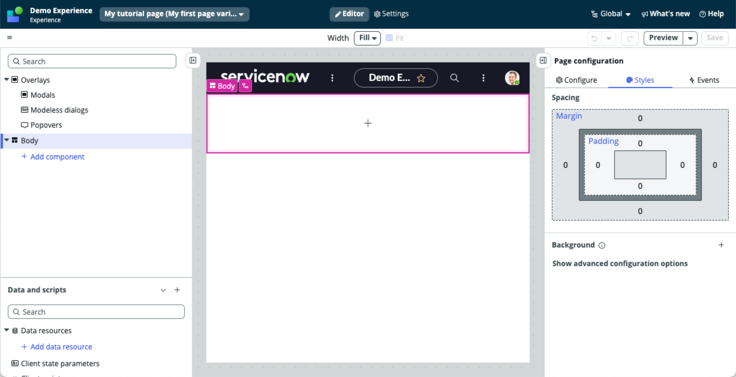
Task: Switch to Editor mode
Action: click(x=349, y=14)
